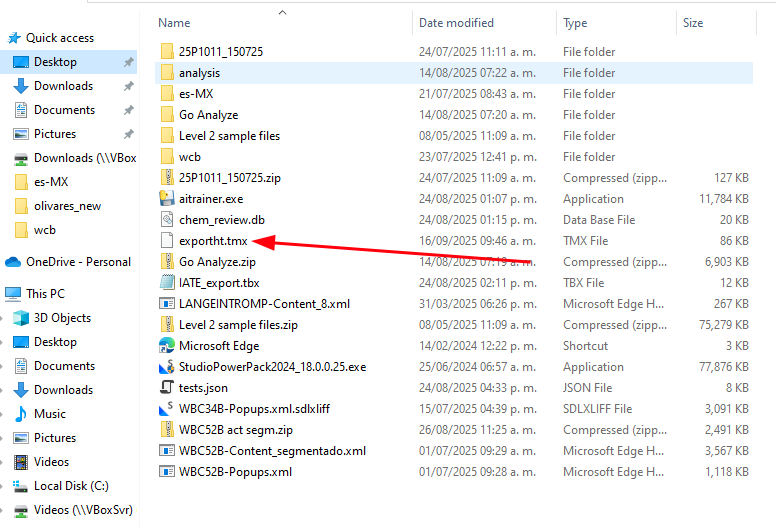Click the OneDrive cloud icon
This screenshot has height=528, width=776.
(13, 262)
